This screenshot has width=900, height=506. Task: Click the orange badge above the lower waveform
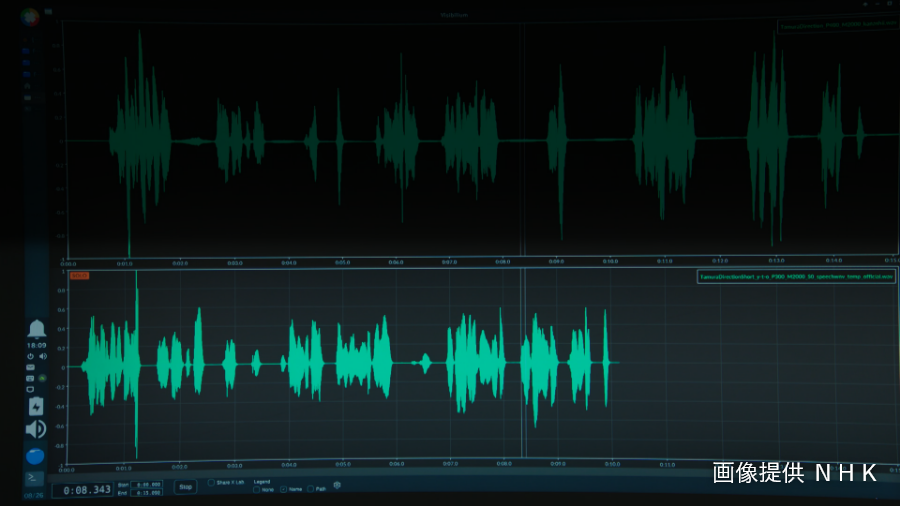(80, 275)
